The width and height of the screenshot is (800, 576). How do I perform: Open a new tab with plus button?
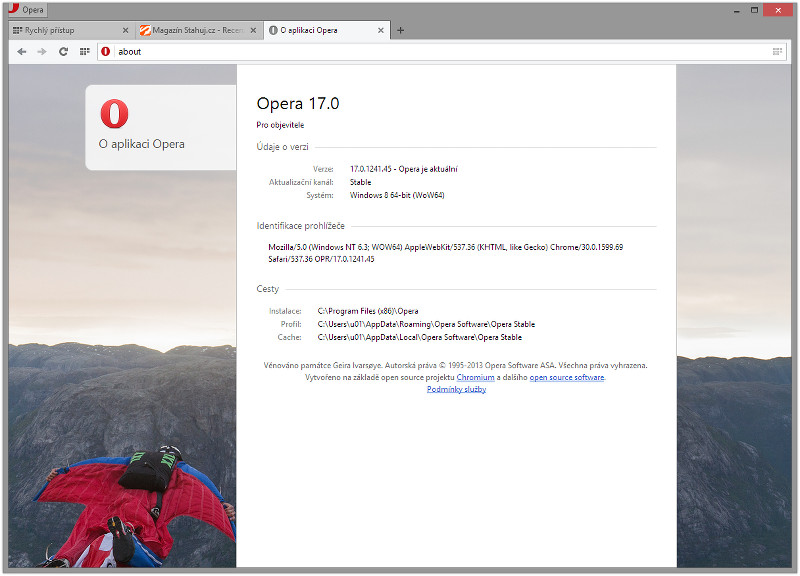click(x=401, y=31)
